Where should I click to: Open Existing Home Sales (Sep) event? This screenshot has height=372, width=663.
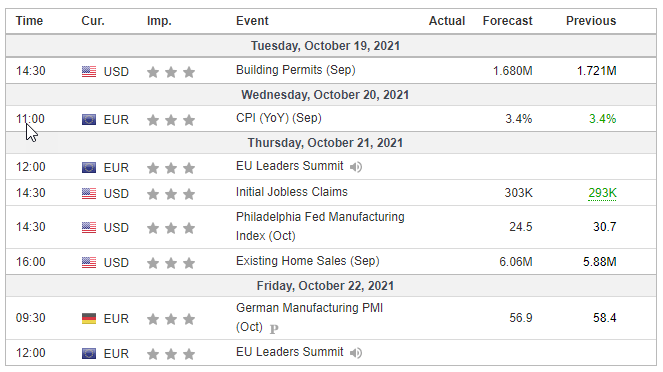point(307,261)
